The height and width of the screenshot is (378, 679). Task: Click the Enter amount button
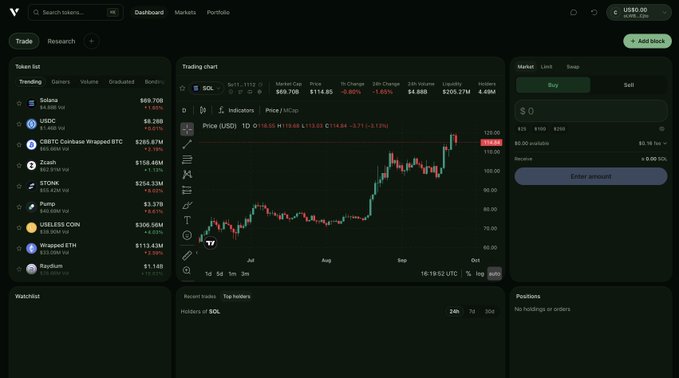click(x=591, y=177)
